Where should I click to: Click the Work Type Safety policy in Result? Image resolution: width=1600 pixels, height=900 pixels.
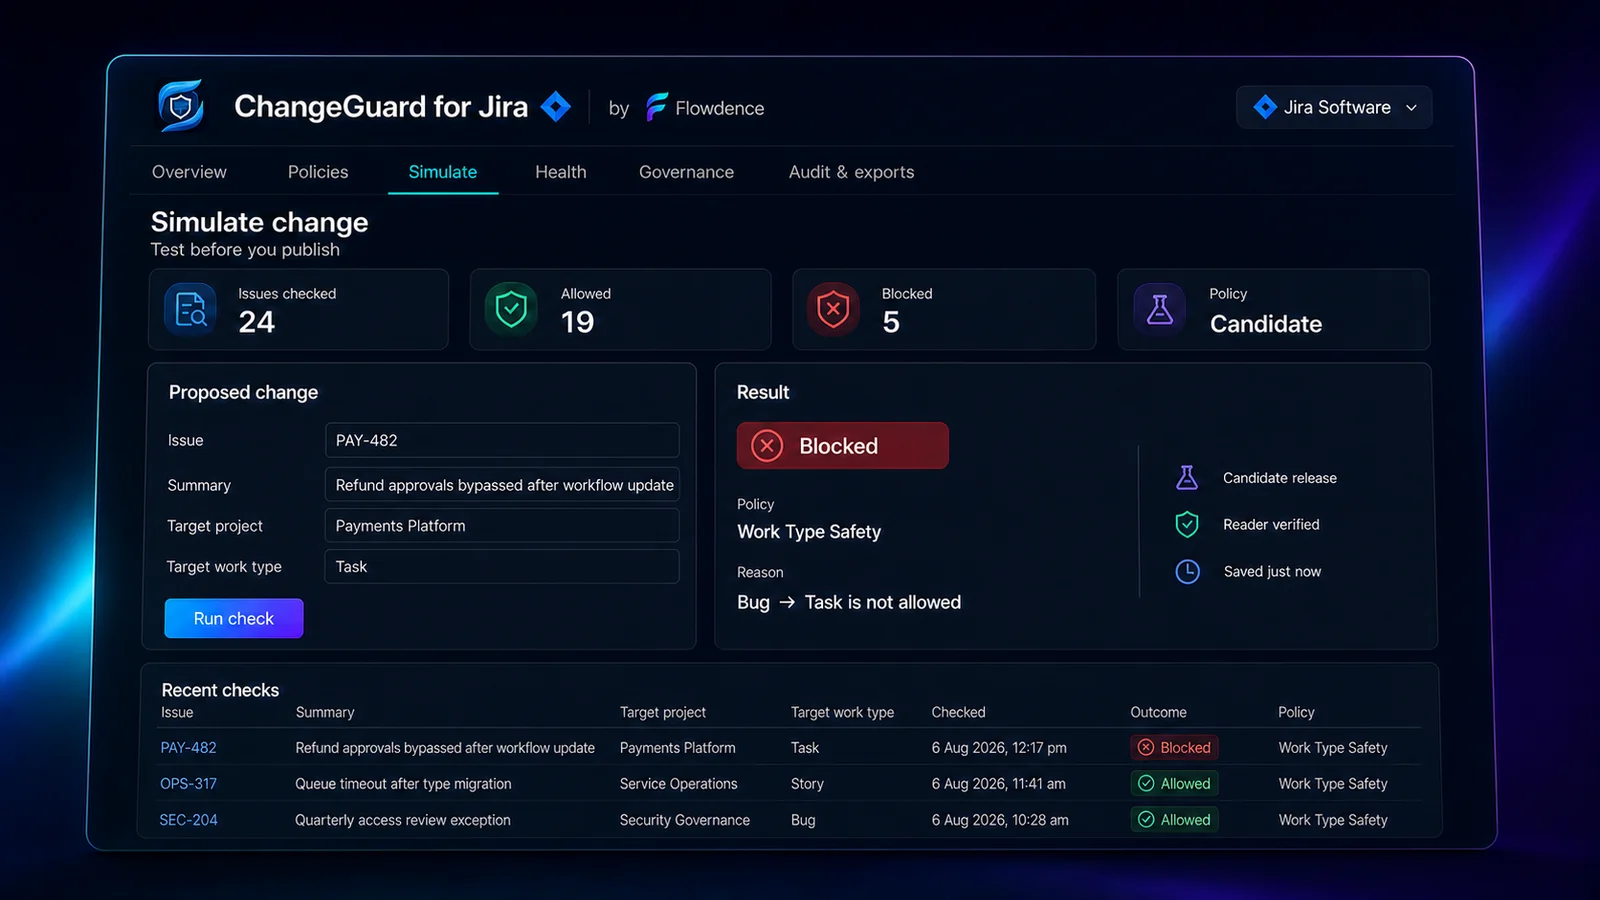coord(809,532)
